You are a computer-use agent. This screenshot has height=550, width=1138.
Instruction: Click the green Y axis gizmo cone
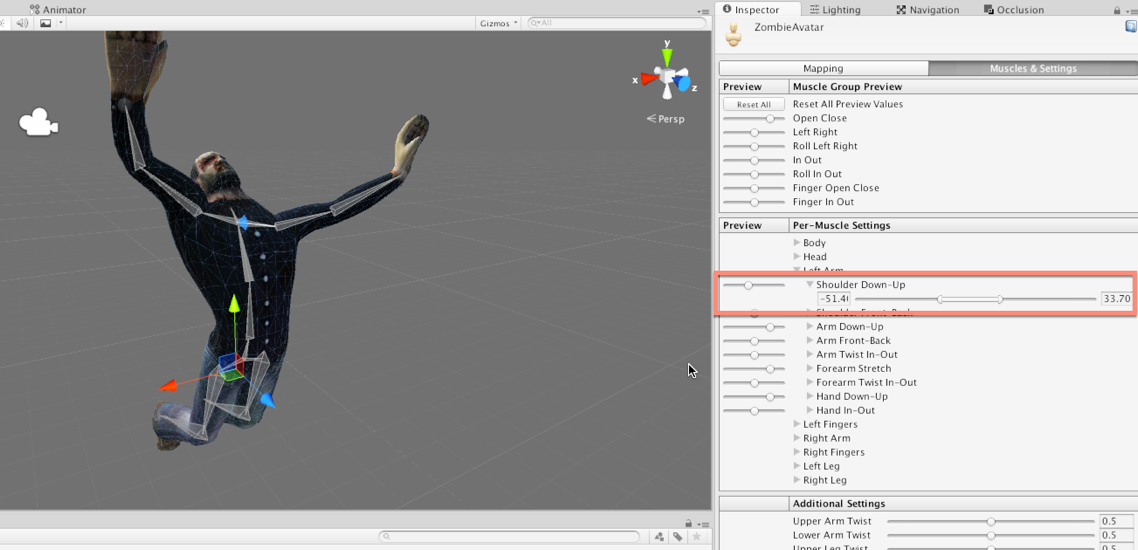pyautogui.click(x=667, y=58)
